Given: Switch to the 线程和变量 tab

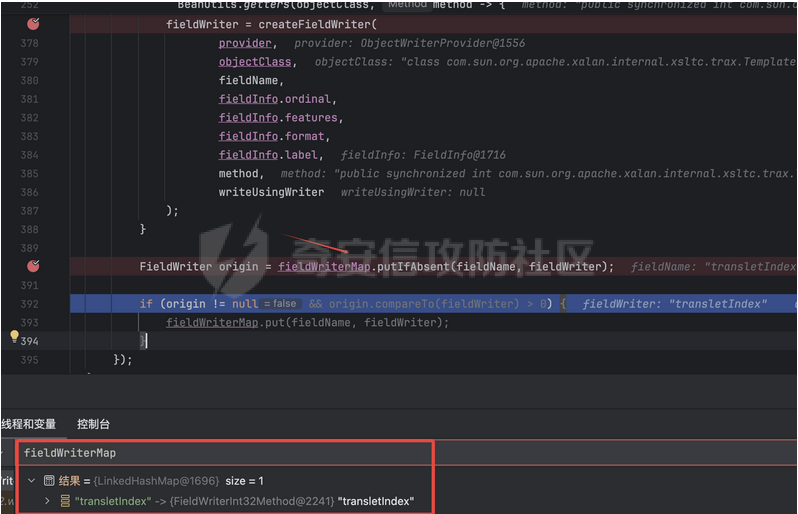Looking at the screenshot, I should point(28,424).
